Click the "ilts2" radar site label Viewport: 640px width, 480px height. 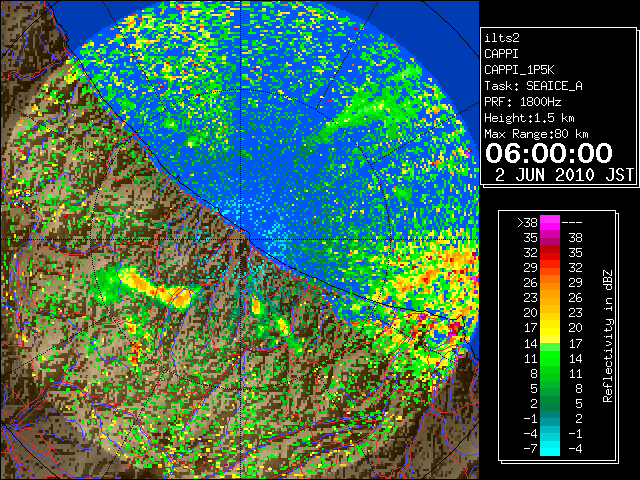502,38
